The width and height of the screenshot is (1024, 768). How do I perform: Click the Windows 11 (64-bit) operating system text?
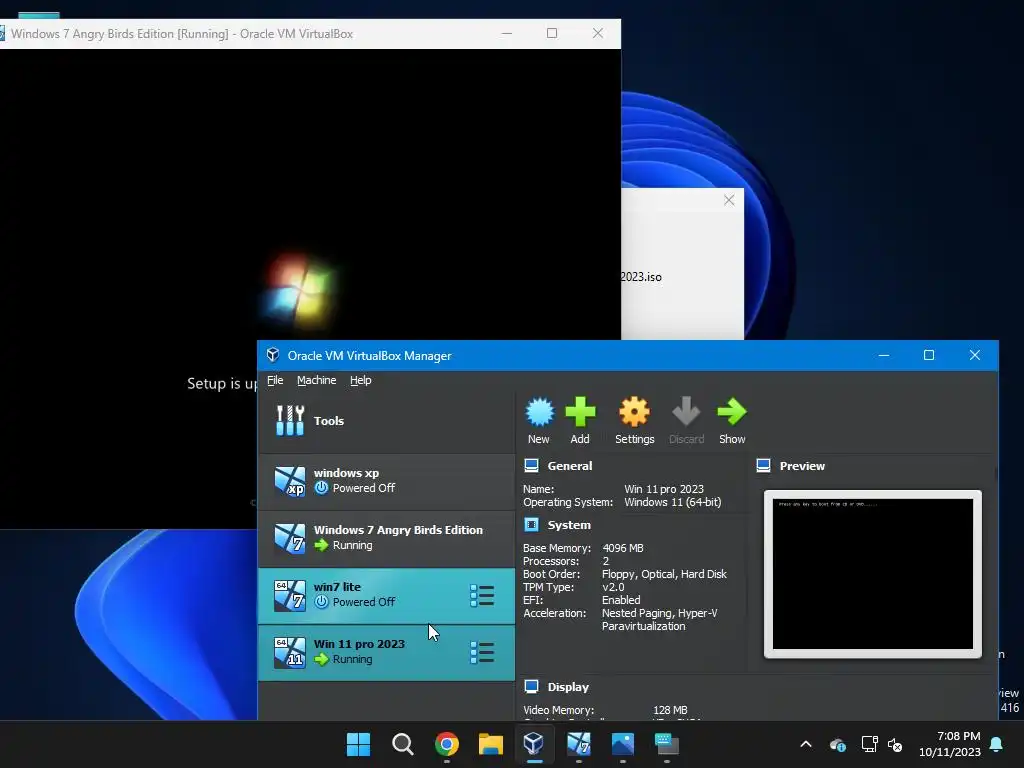tap(673, 502)
